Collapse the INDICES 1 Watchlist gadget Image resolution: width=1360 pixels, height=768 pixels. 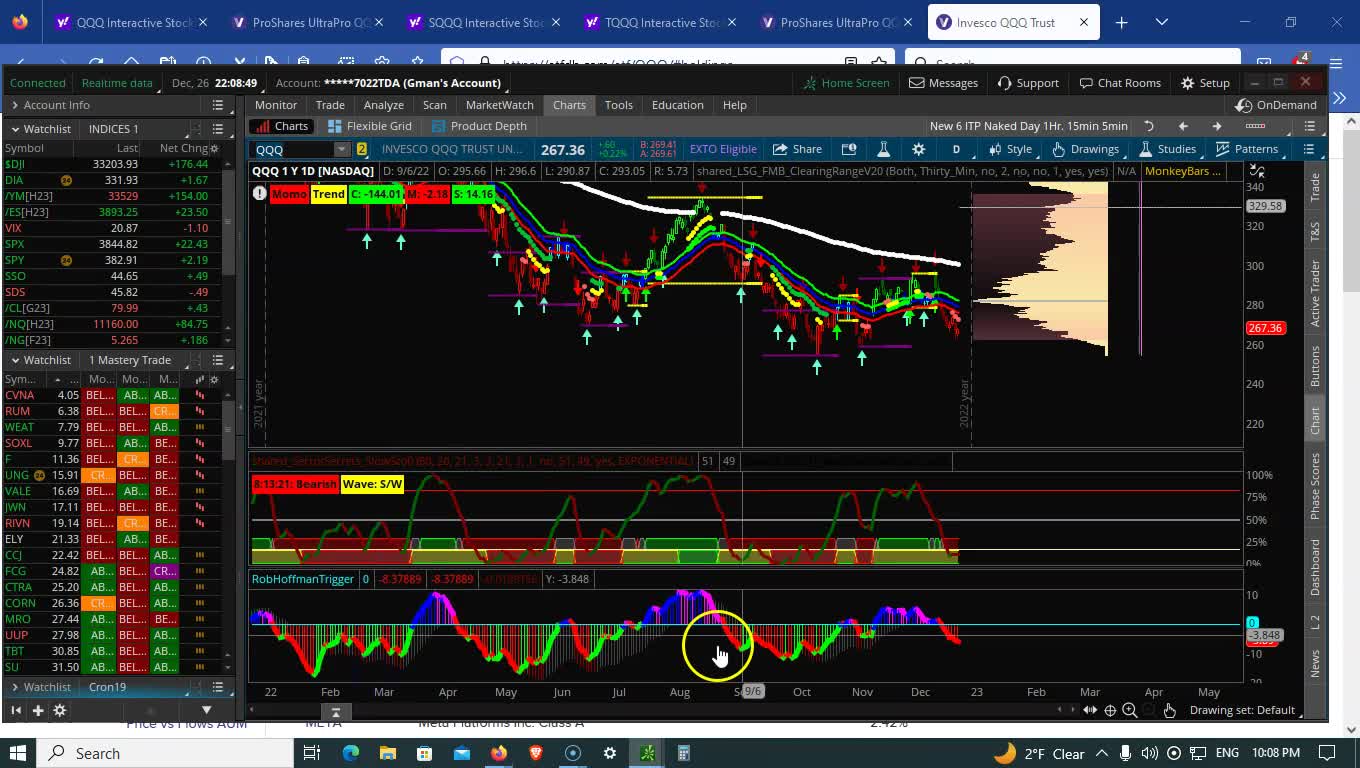pyautogui.click(x=14, y=129)
